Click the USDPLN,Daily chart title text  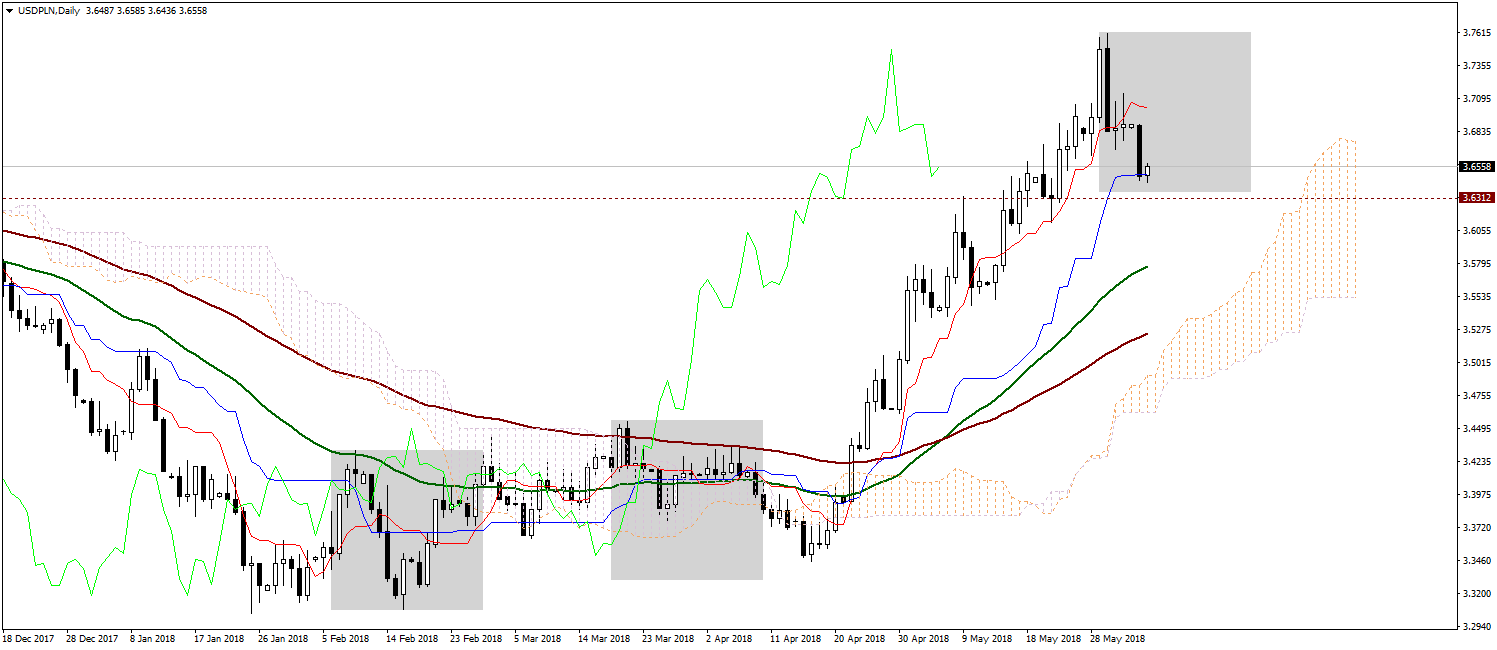click(49, 10)
